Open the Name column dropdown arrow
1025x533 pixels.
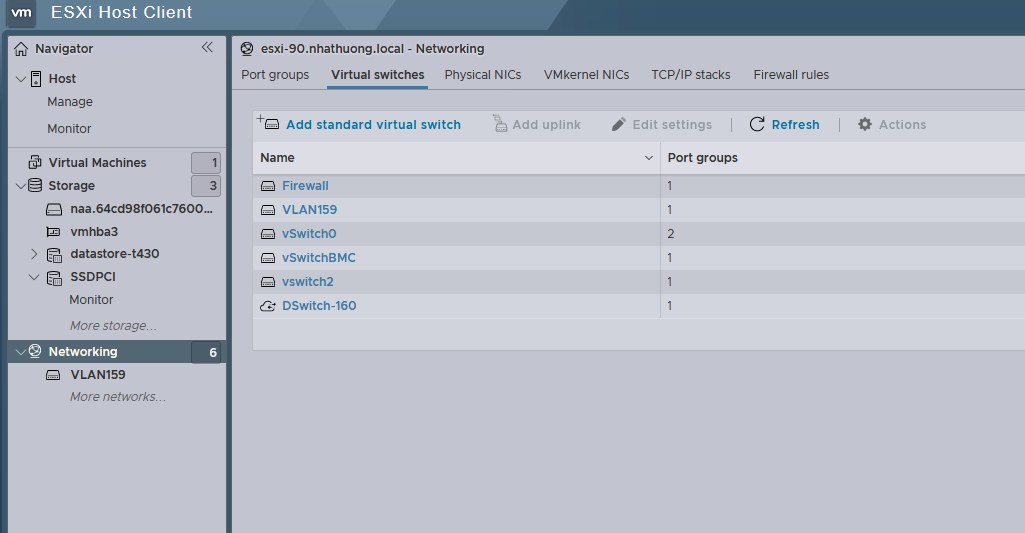pyautogui.click(x=648, y=158)
